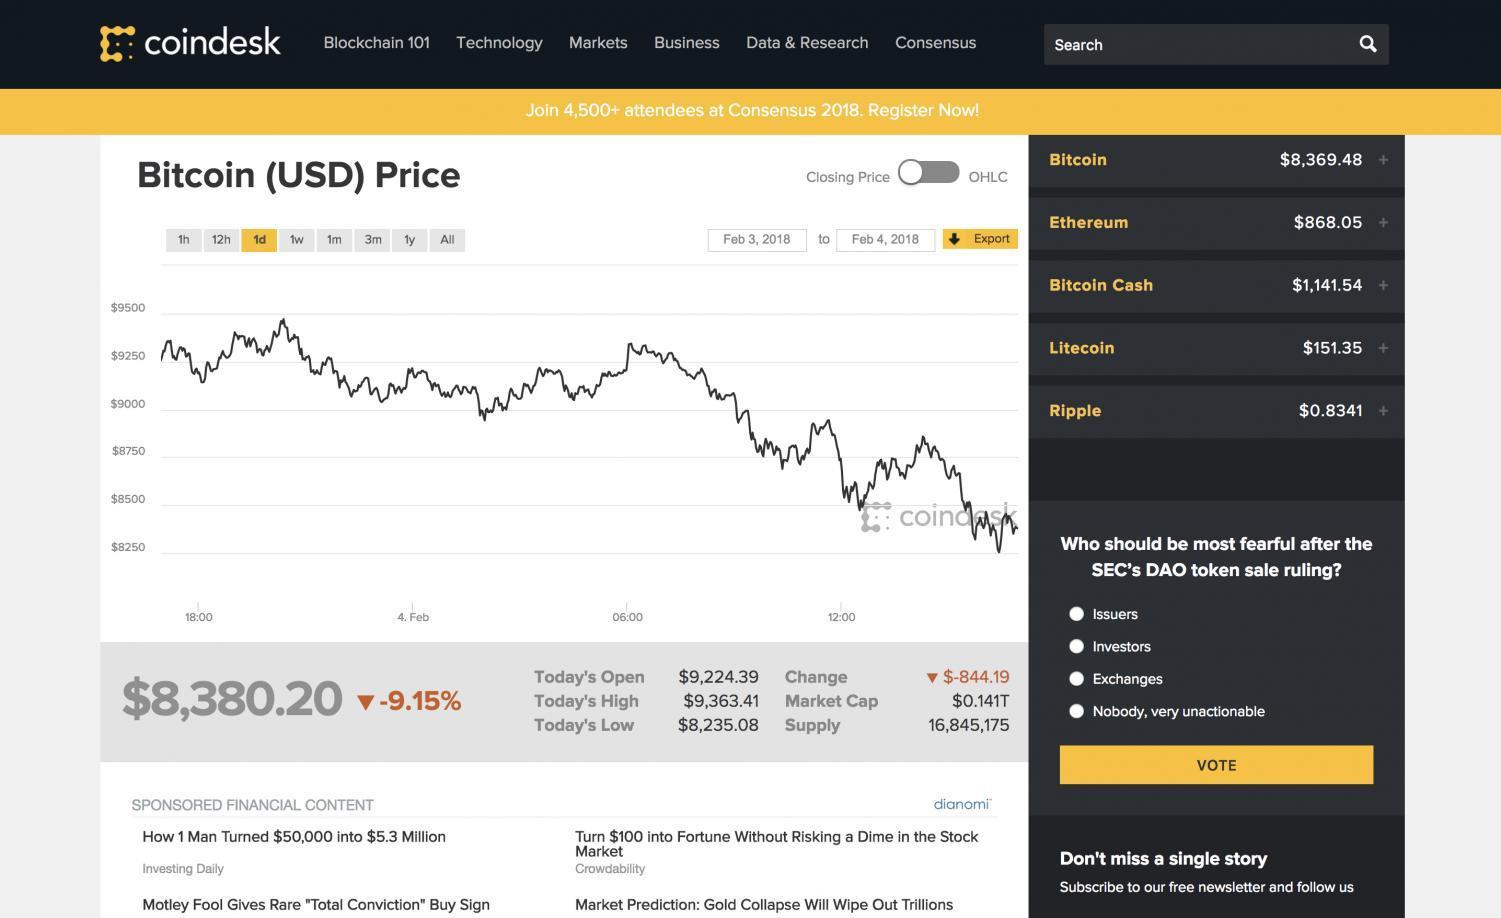Click the Bitcoin (USD) Price heading

[x=299, y=175]
